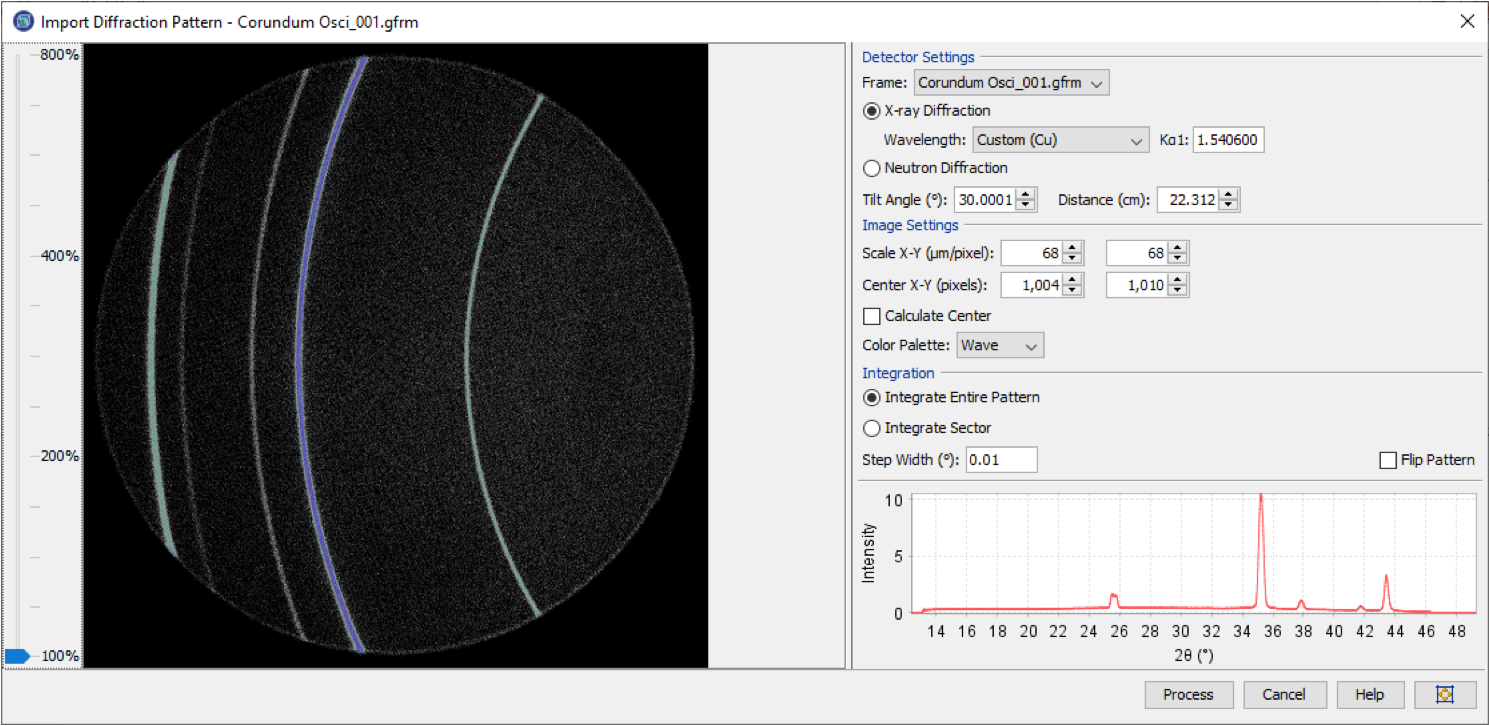This screenshot has height=726, width=1489.
Task: Open the Color Palette Wave dropdown
Action: coord(1000,346)
